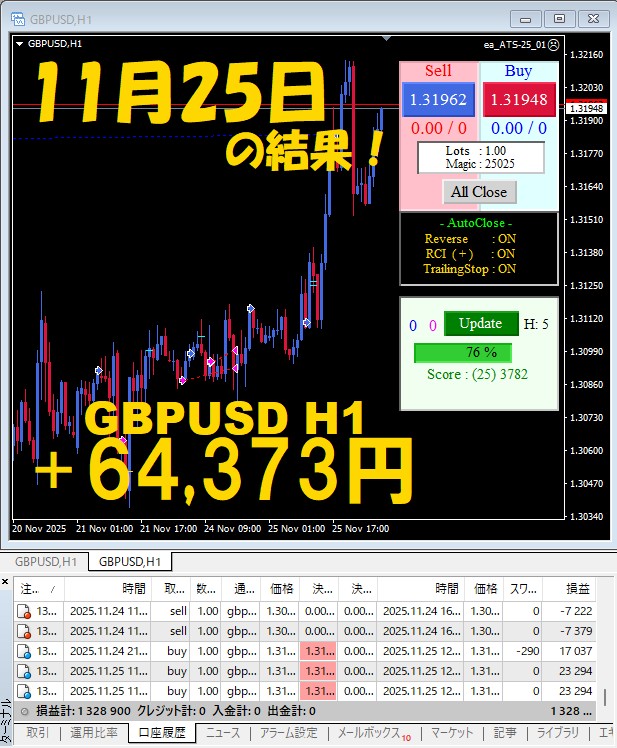Open the 記事 articles tab
The image size is (617, 748).
[x=504, y=732]
